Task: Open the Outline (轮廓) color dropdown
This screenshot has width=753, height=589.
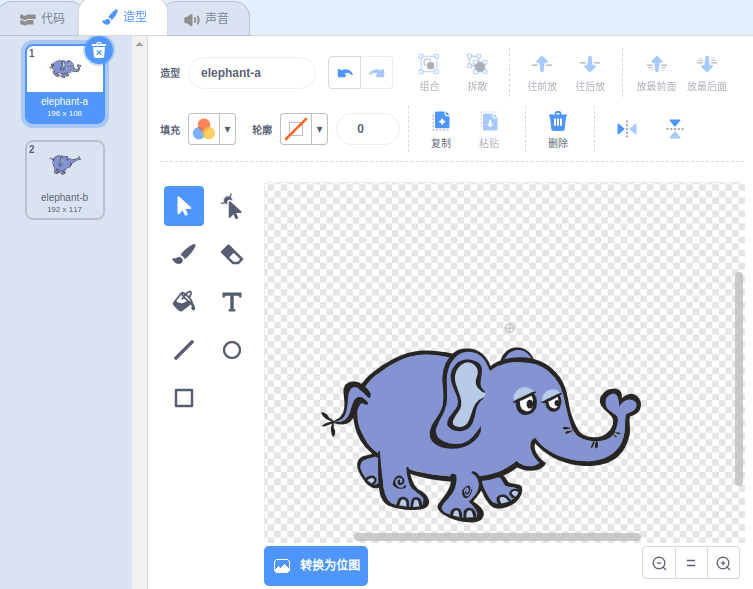Action: tap(319, 129)
